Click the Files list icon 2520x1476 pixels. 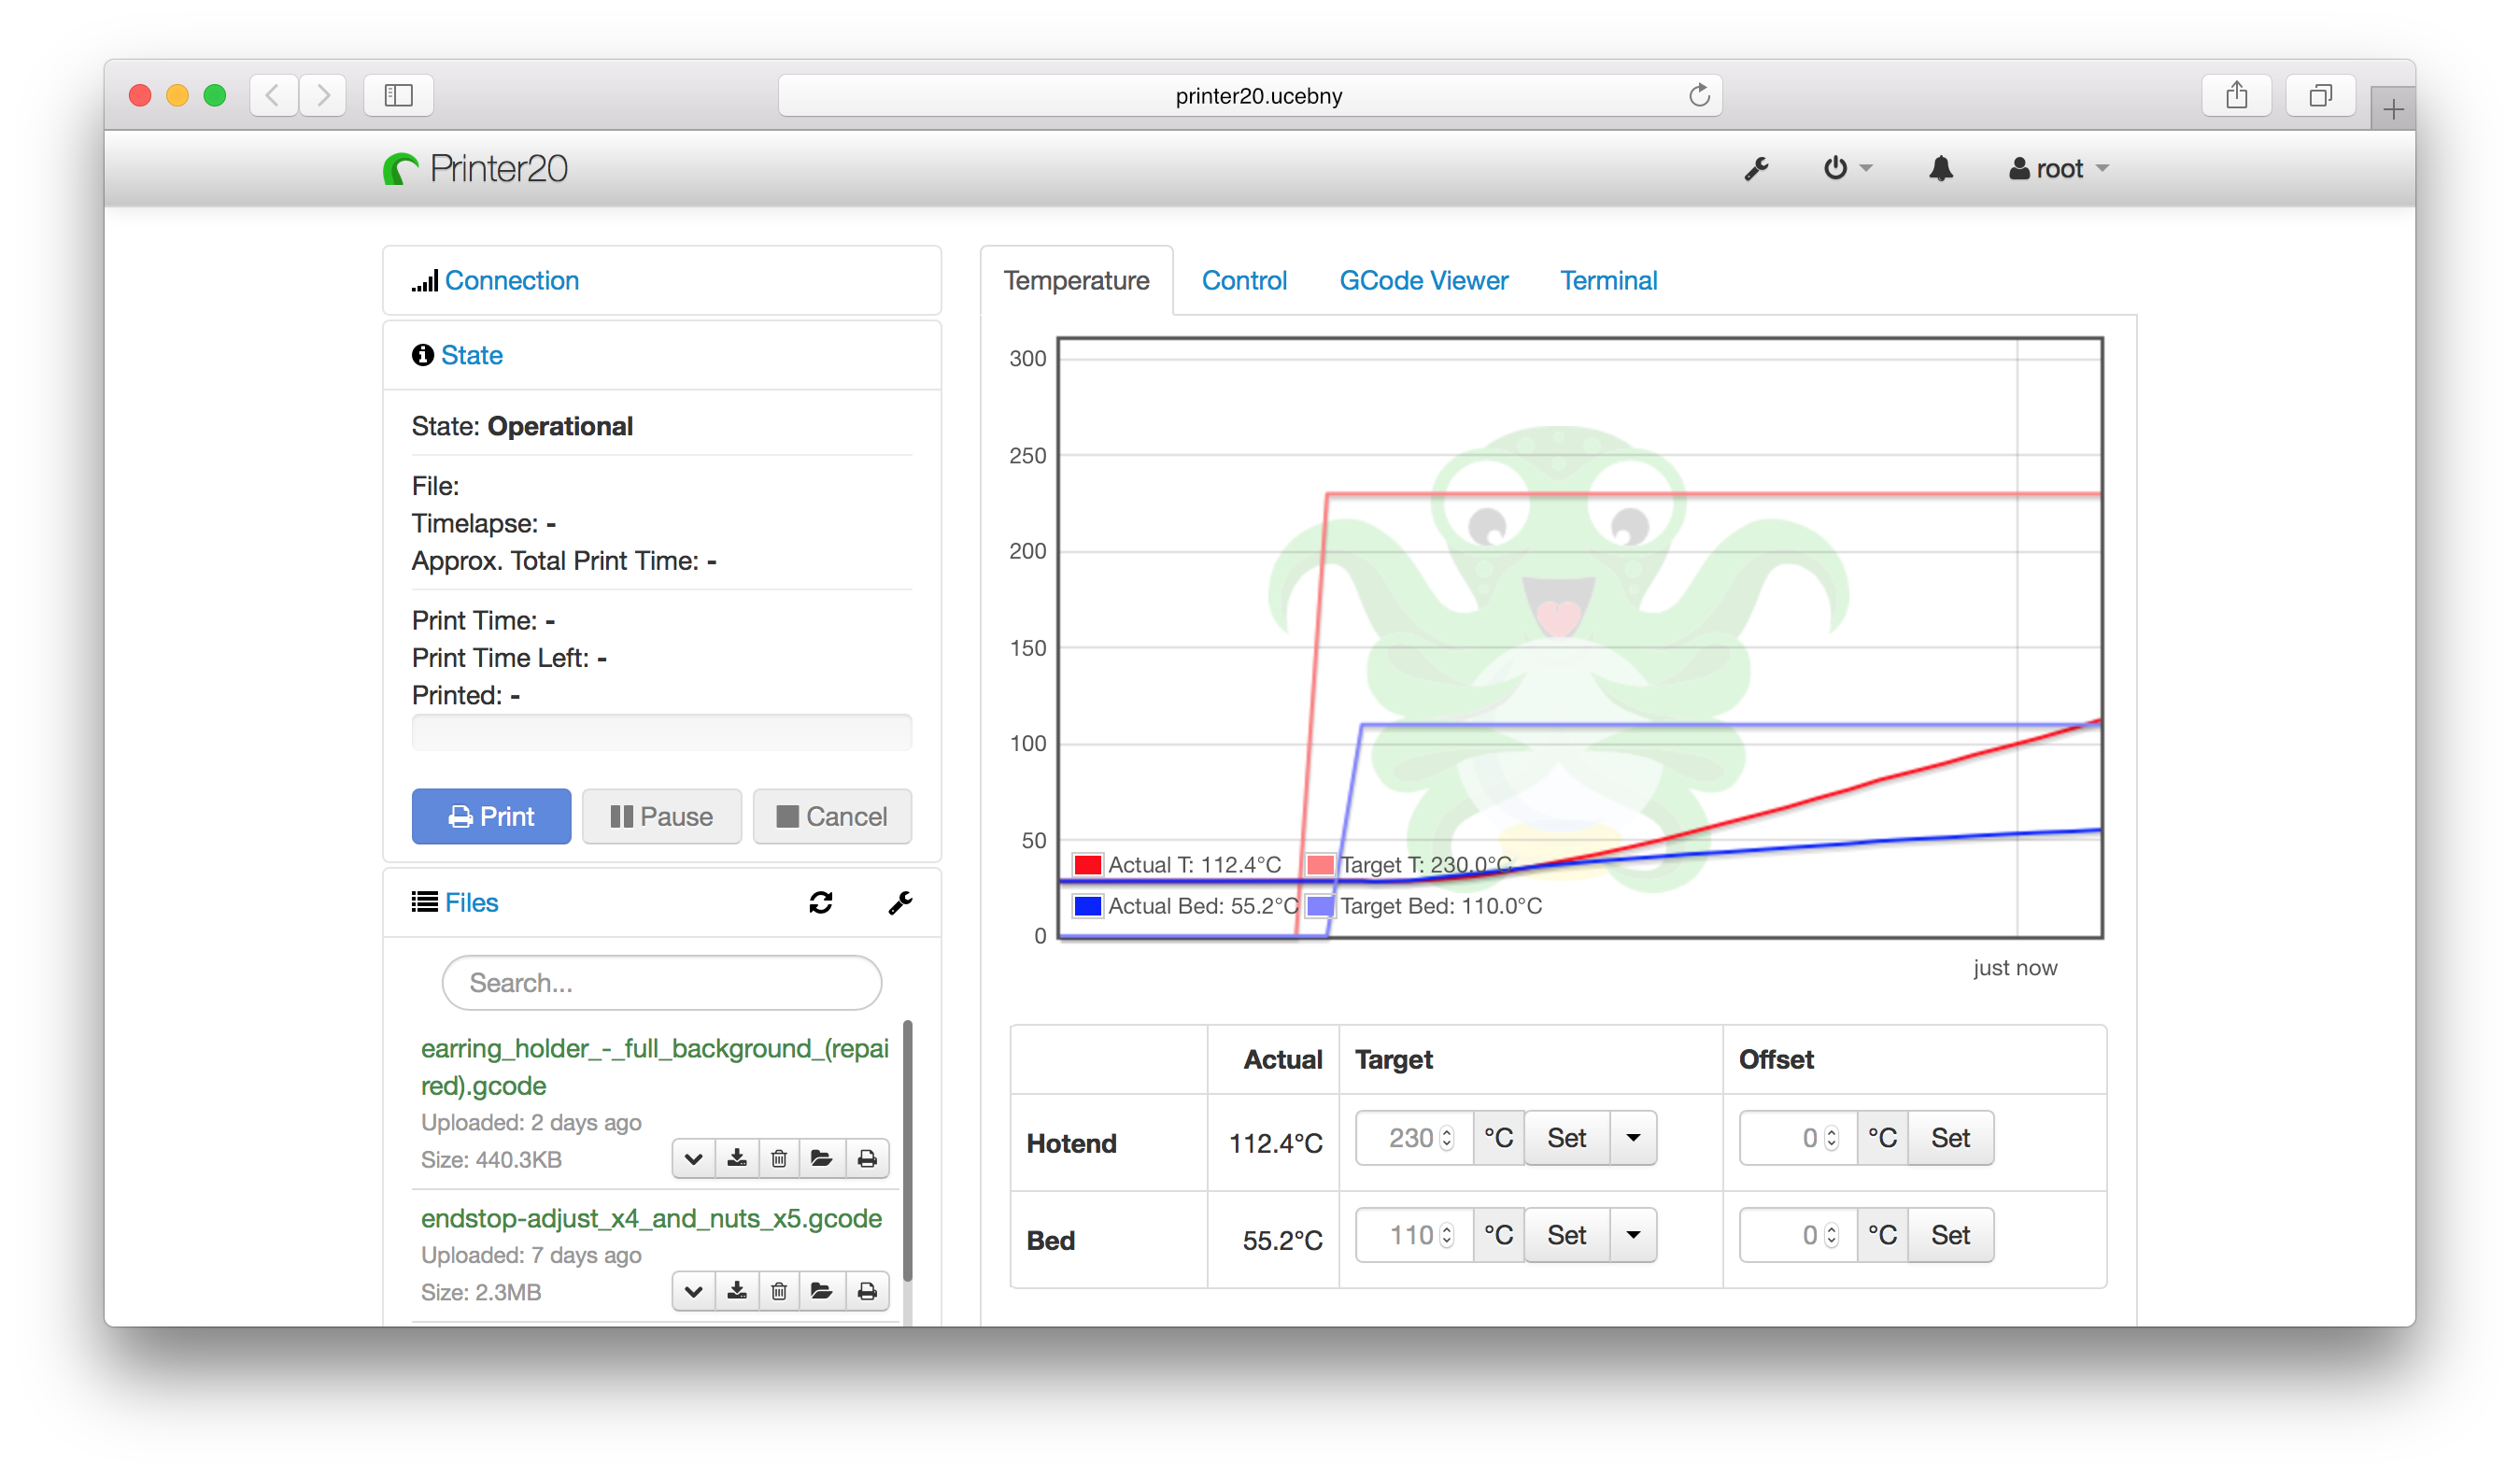click(424, 902)
